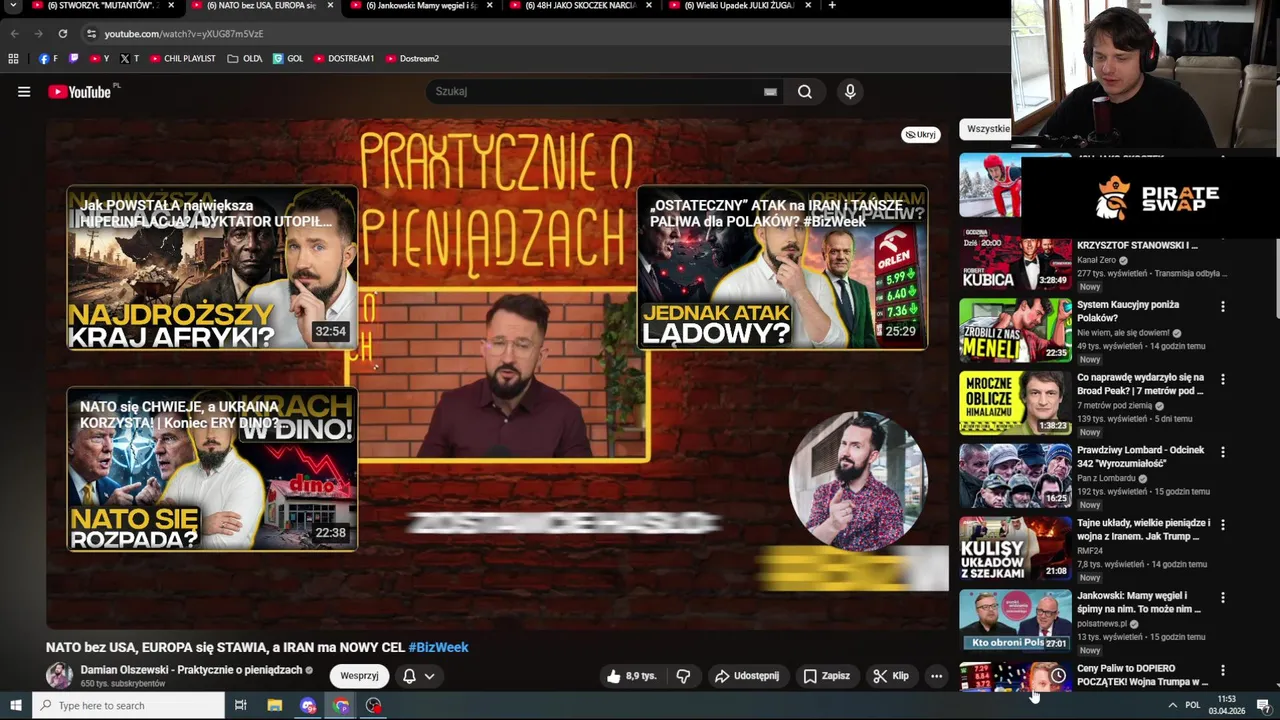Open a new browser tab
1280x720 pixels.
click(832, 6)
